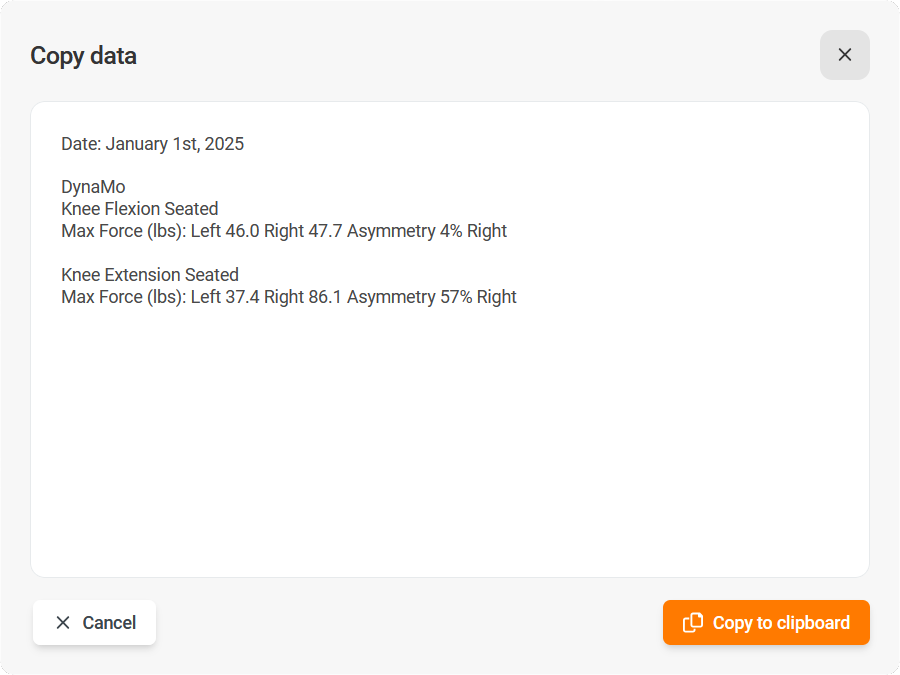
Task: Select the Copy to clipboard label text
Action: pos(782,622)
